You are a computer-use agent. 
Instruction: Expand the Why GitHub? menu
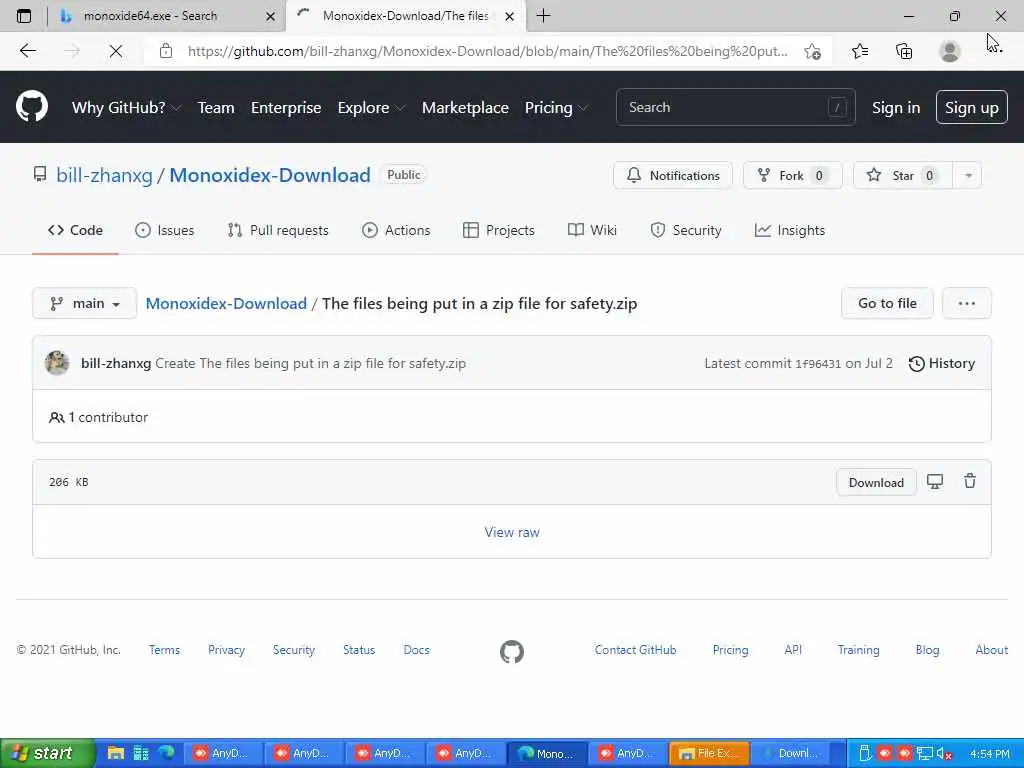click(126, 107)
